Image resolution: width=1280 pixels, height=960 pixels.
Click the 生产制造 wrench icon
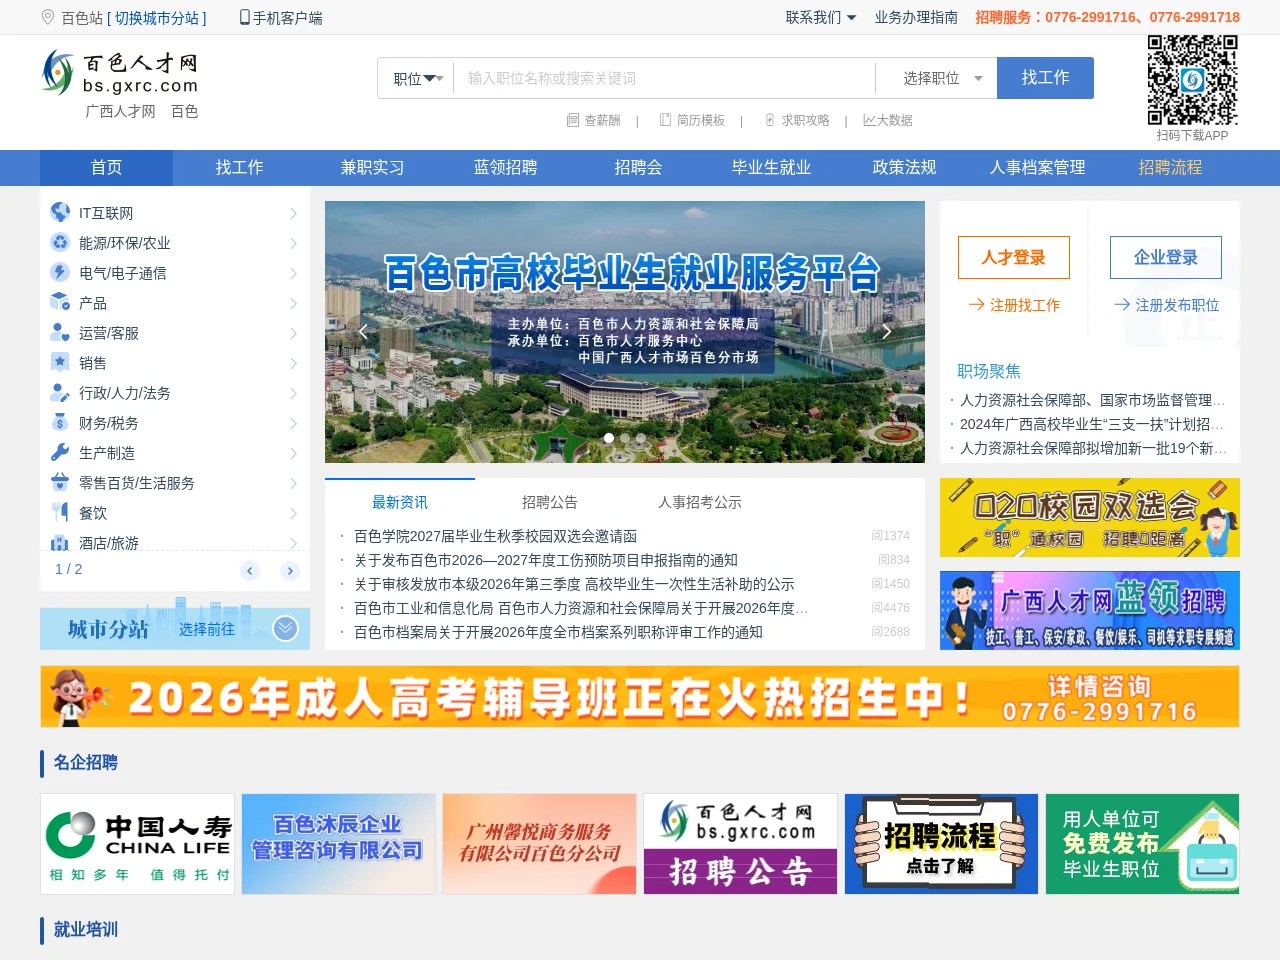click(60, 452)
